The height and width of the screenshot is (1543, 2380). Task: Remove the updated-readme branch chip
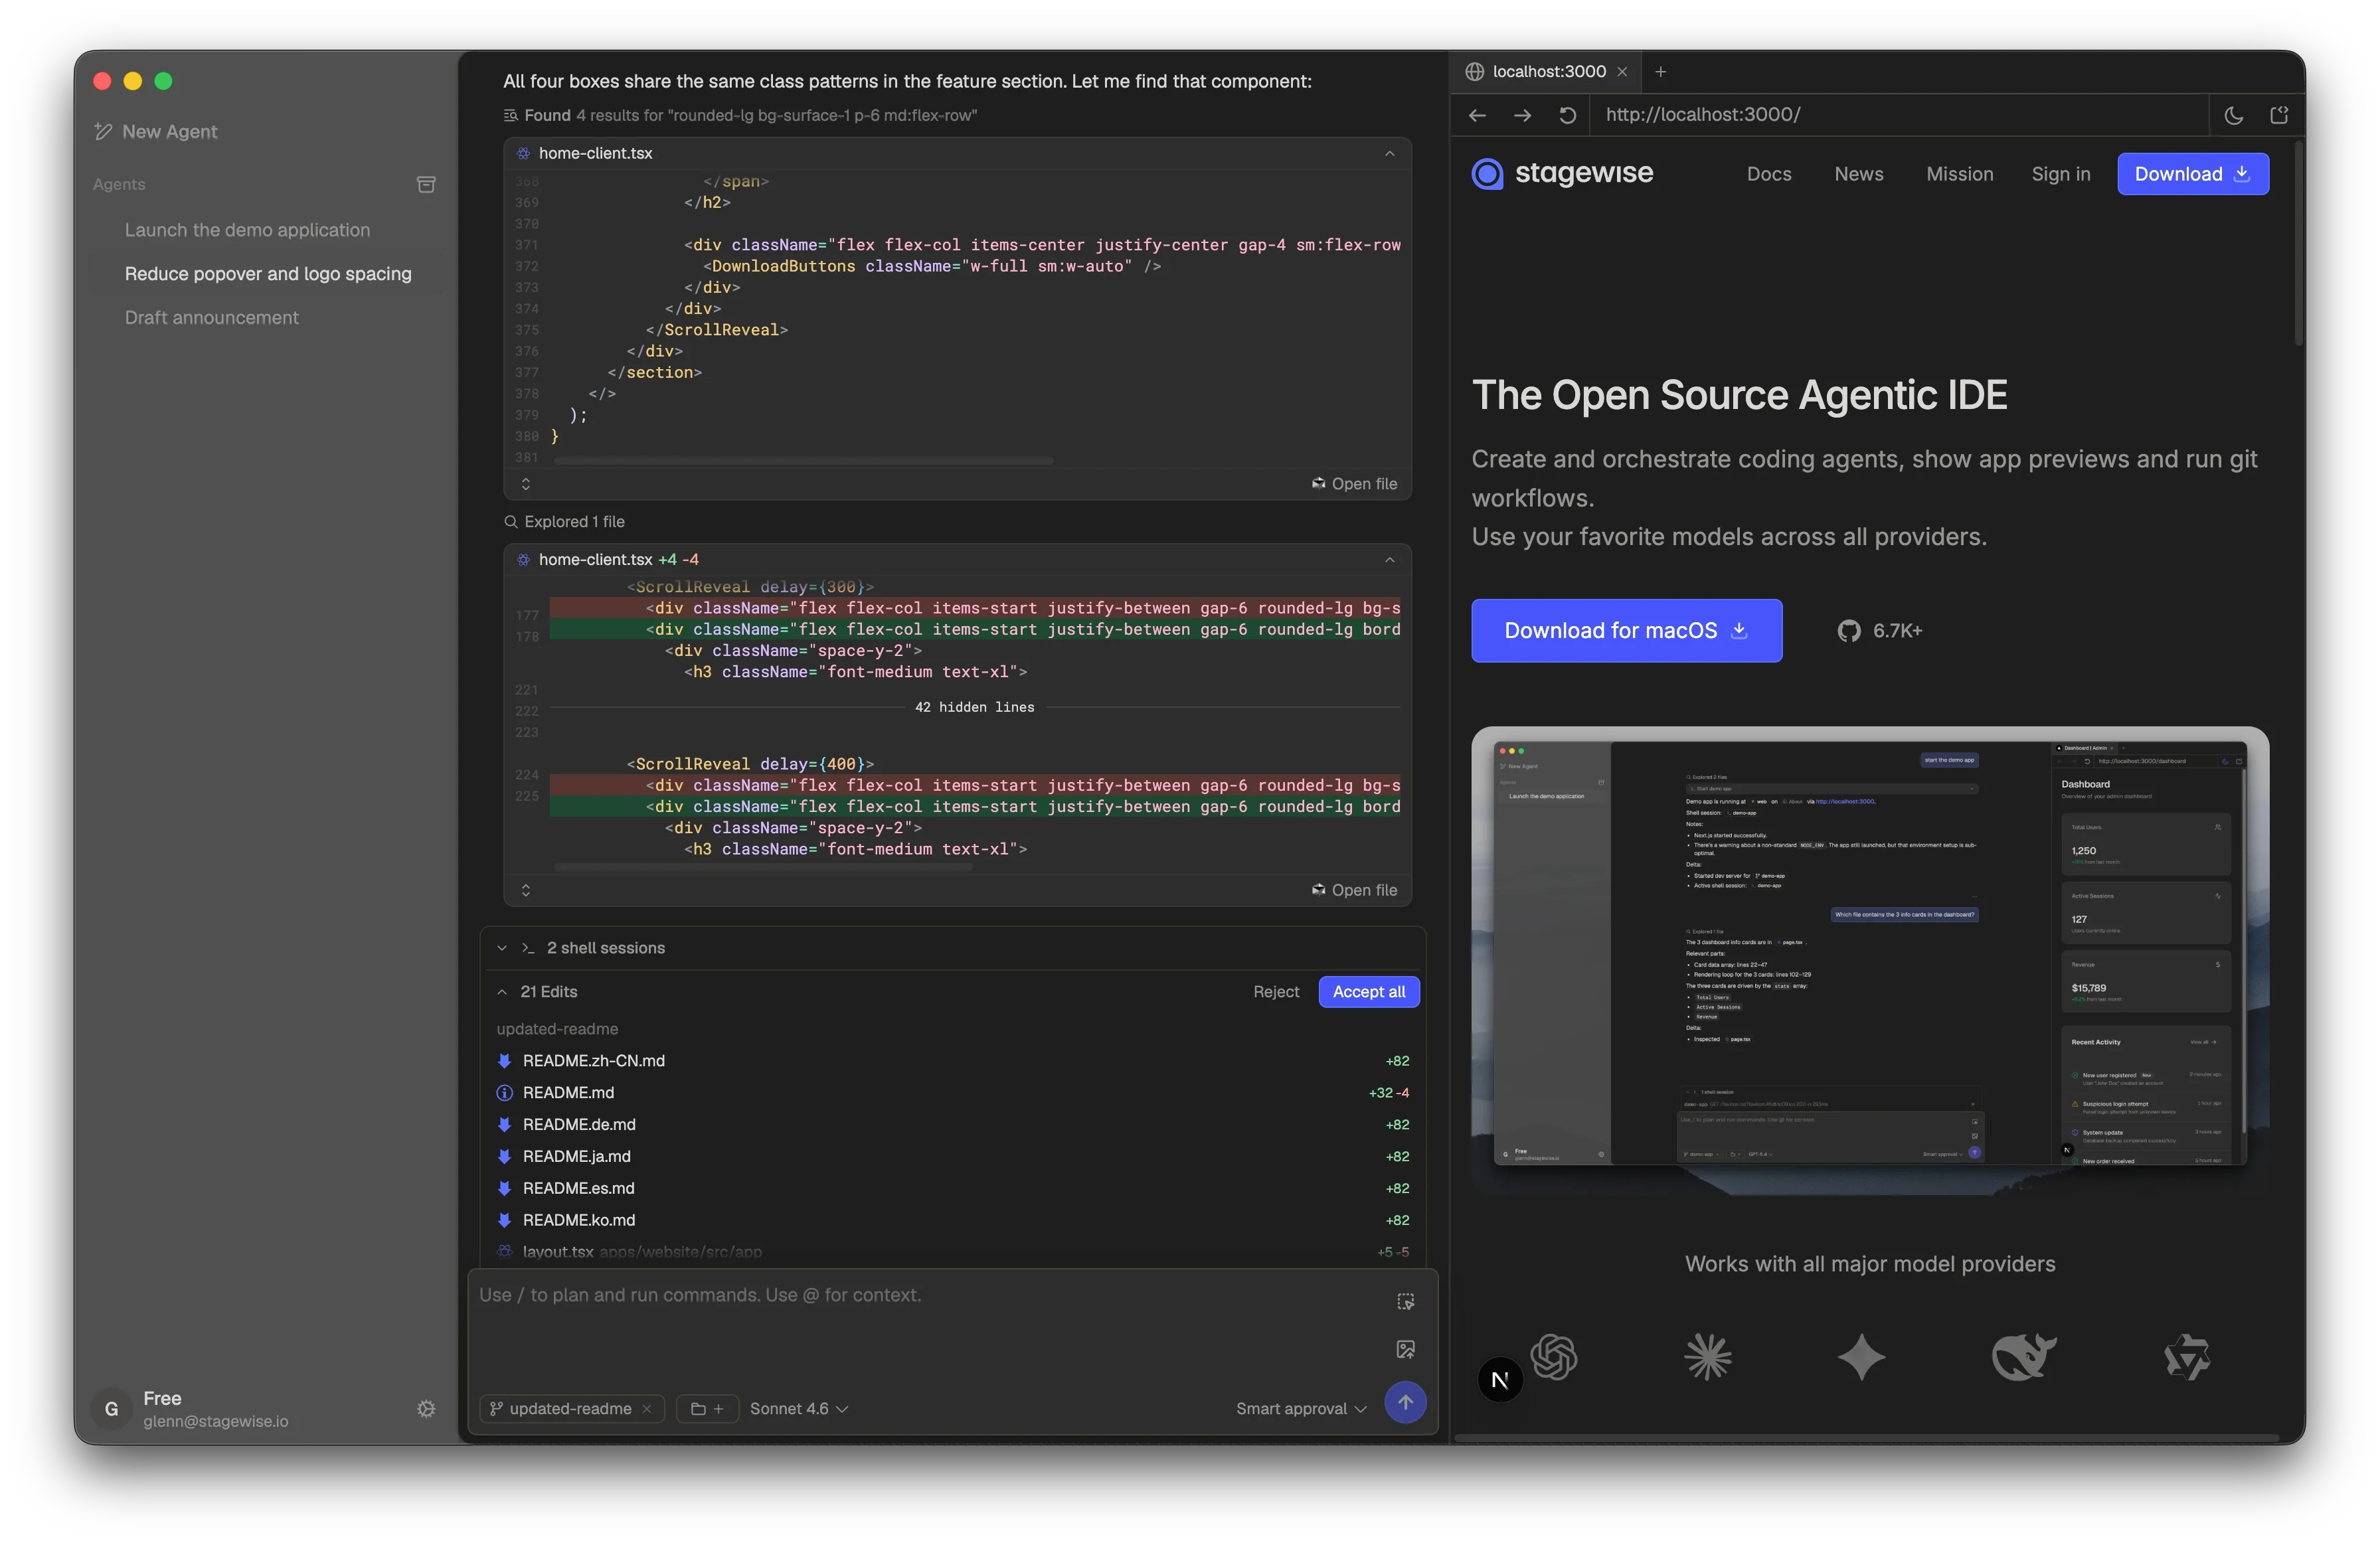click(x=647, y=1409)
